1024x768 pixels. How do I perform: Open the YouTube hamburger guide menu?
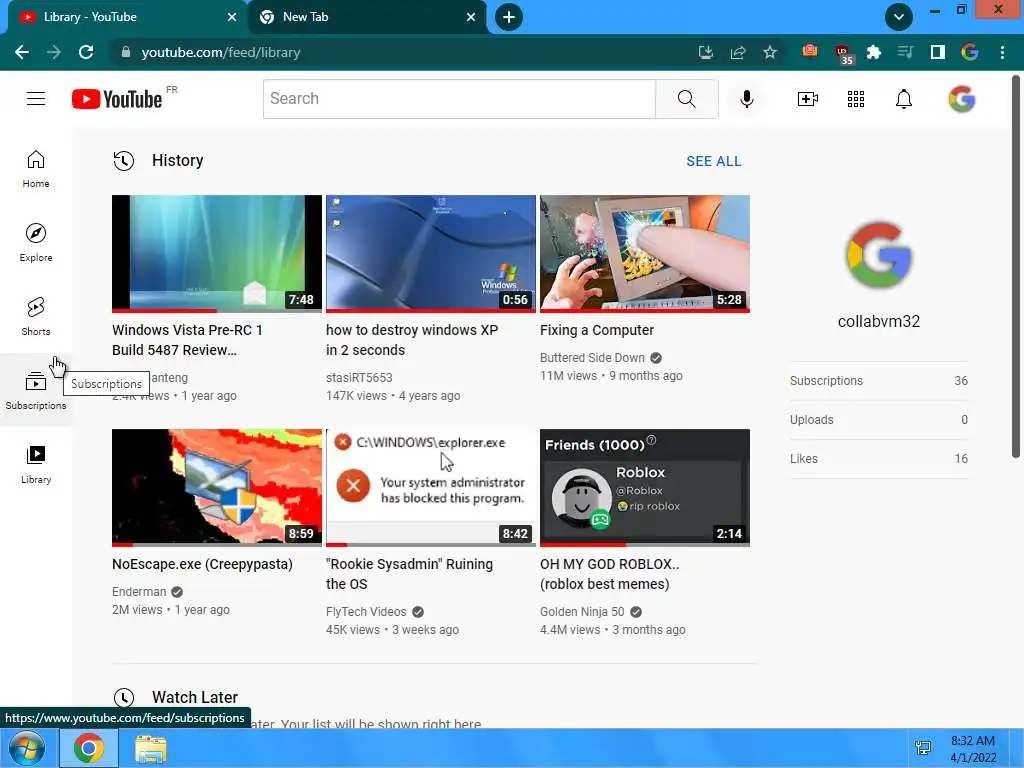coord(36,99)
